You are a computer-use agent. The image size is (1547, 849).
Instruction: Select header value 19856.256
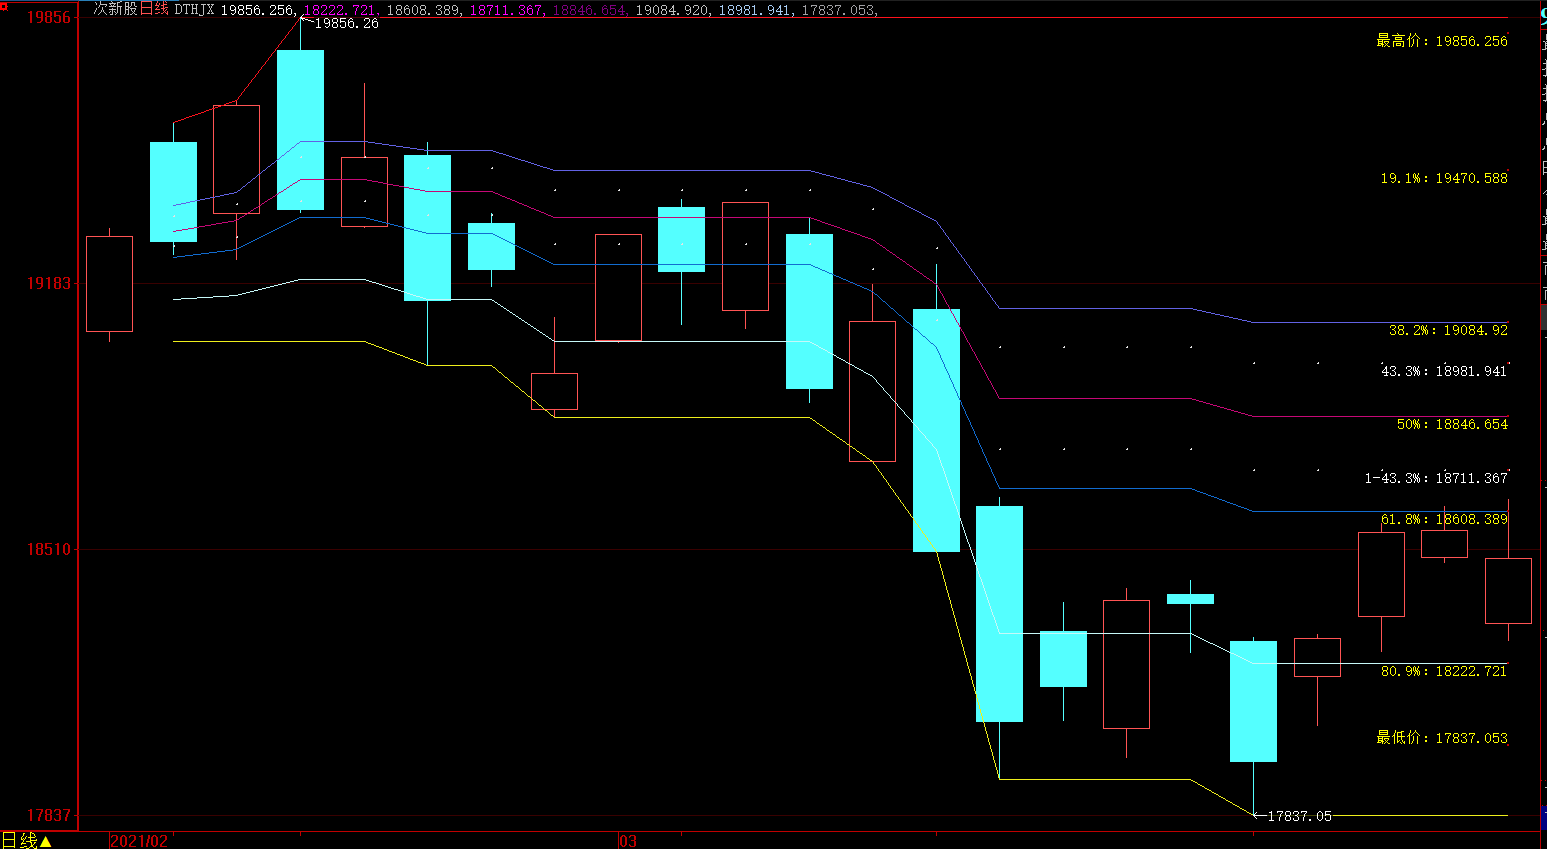(x=257, y=10)
